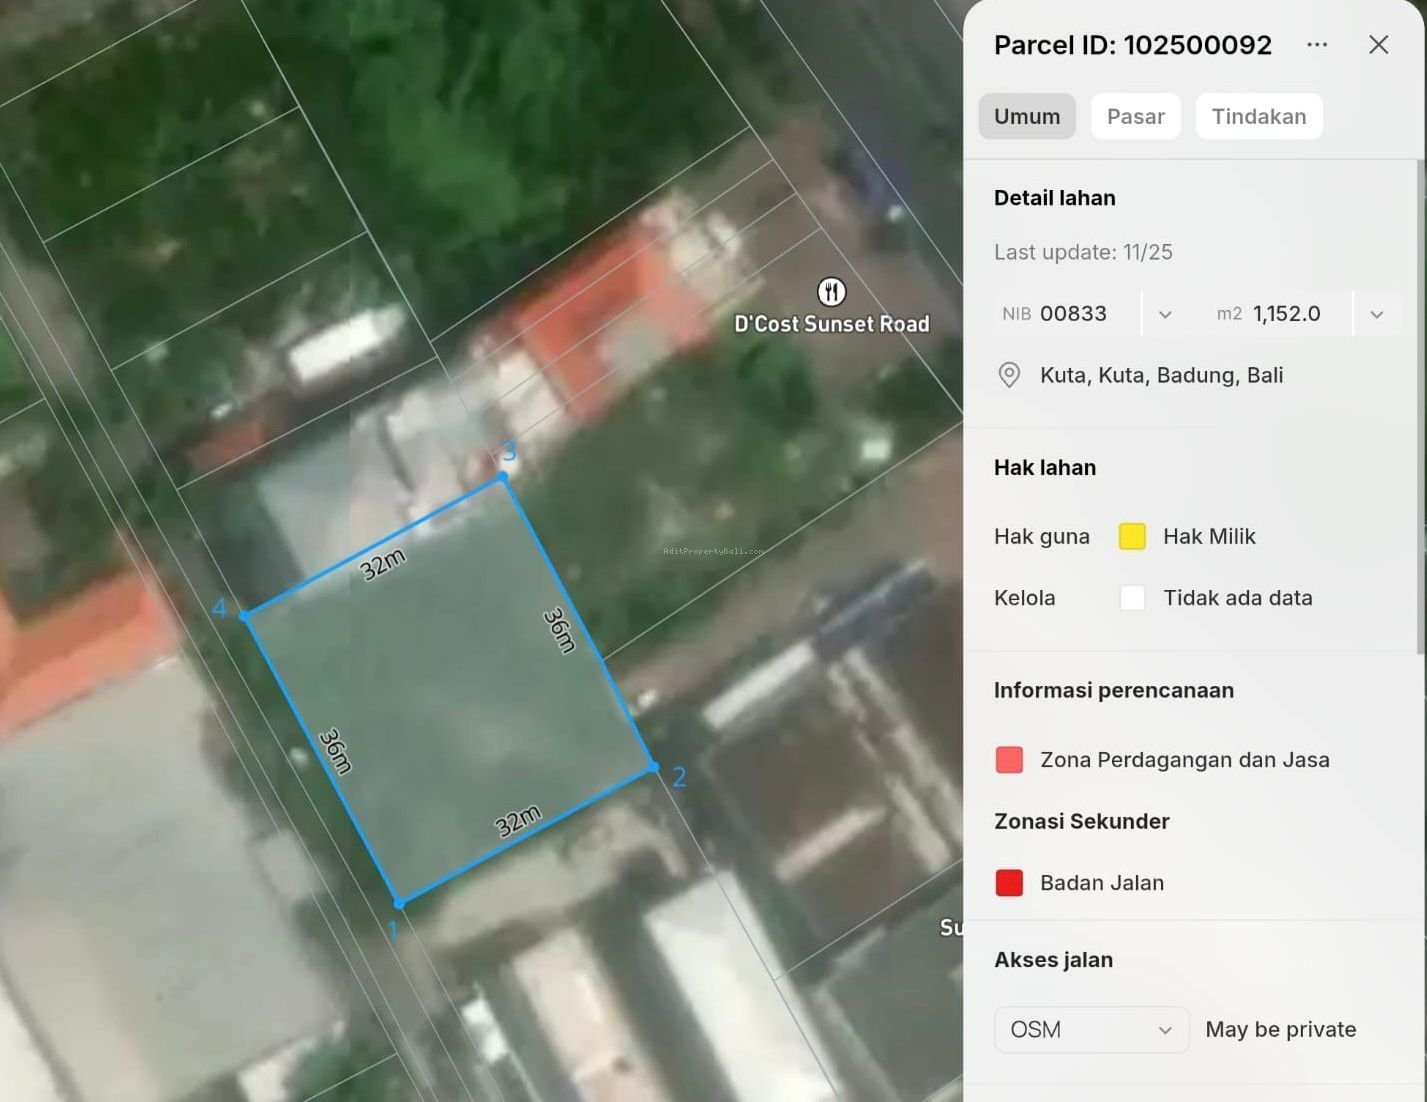1427x1102 pixels.
Task: Click the D'Cost Sunset Road restaurant icon
Action: point(831,291)
